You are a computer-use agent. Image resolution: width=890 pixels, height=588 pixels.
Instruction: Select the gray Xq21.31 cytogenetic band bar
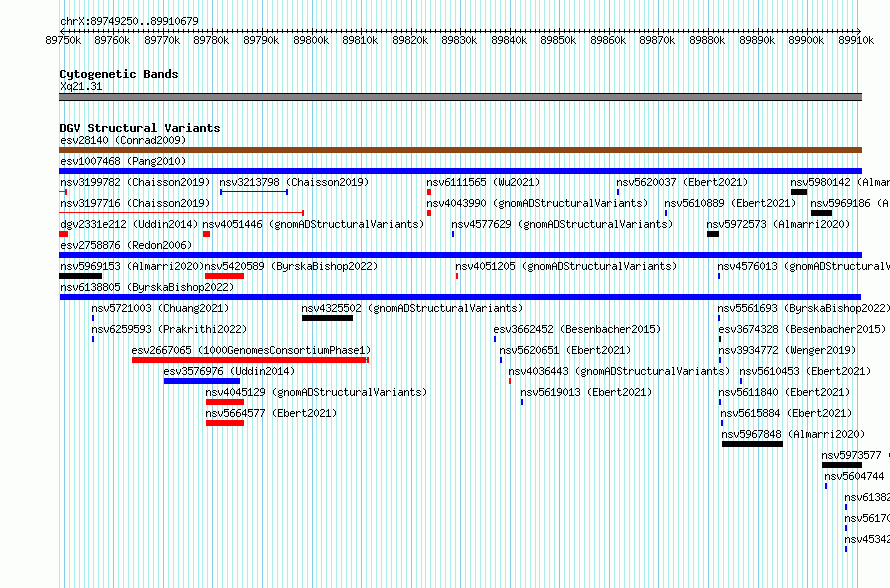tap(460, 97)
